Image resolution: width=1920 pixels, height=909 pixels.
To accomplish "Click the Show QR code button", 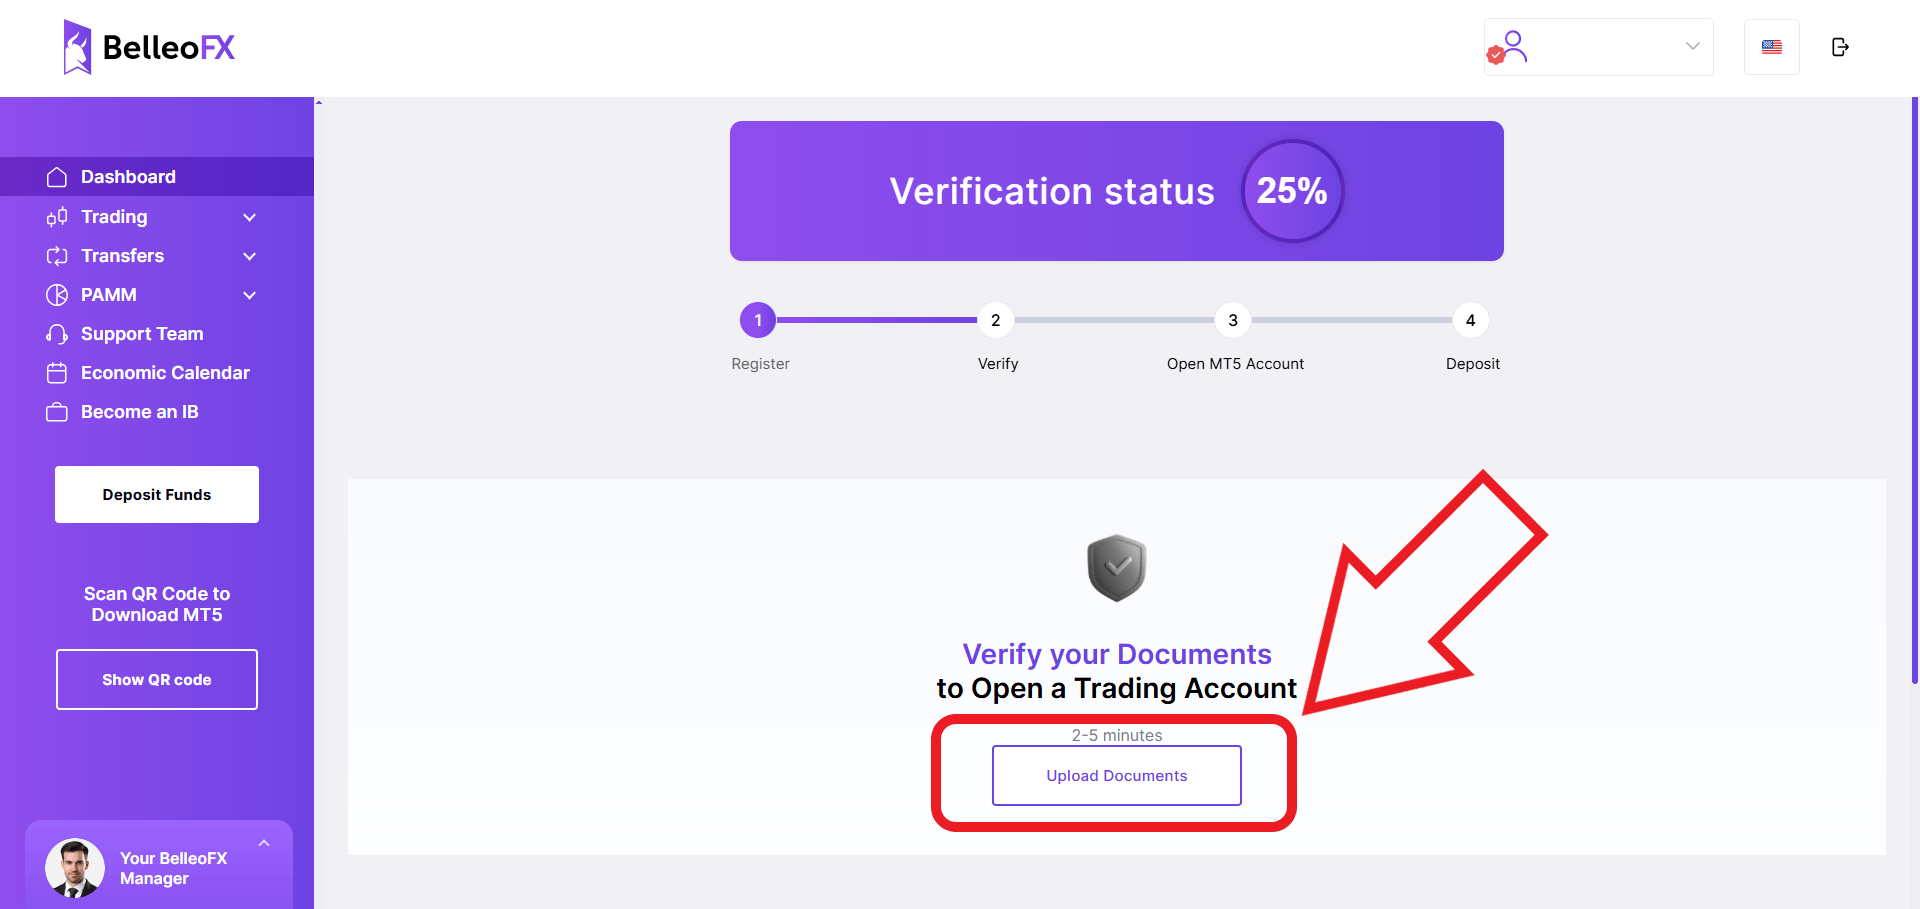I will [x=157, y=680].
